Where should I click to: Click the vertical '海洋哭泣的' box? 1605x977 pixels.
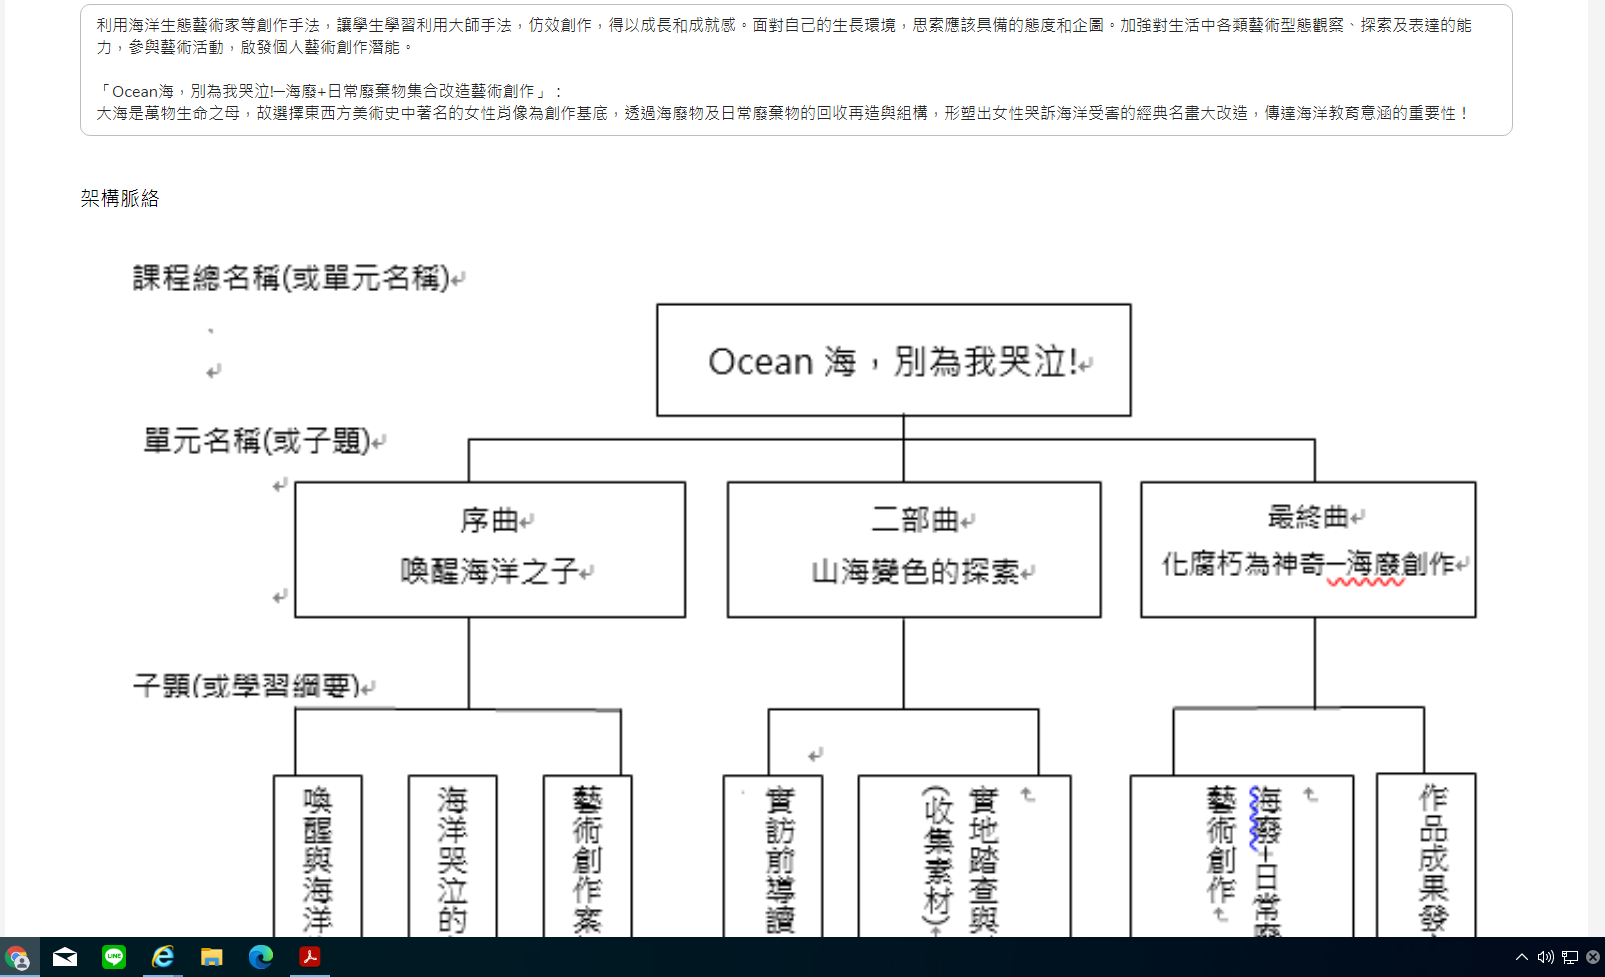point(452,857)
